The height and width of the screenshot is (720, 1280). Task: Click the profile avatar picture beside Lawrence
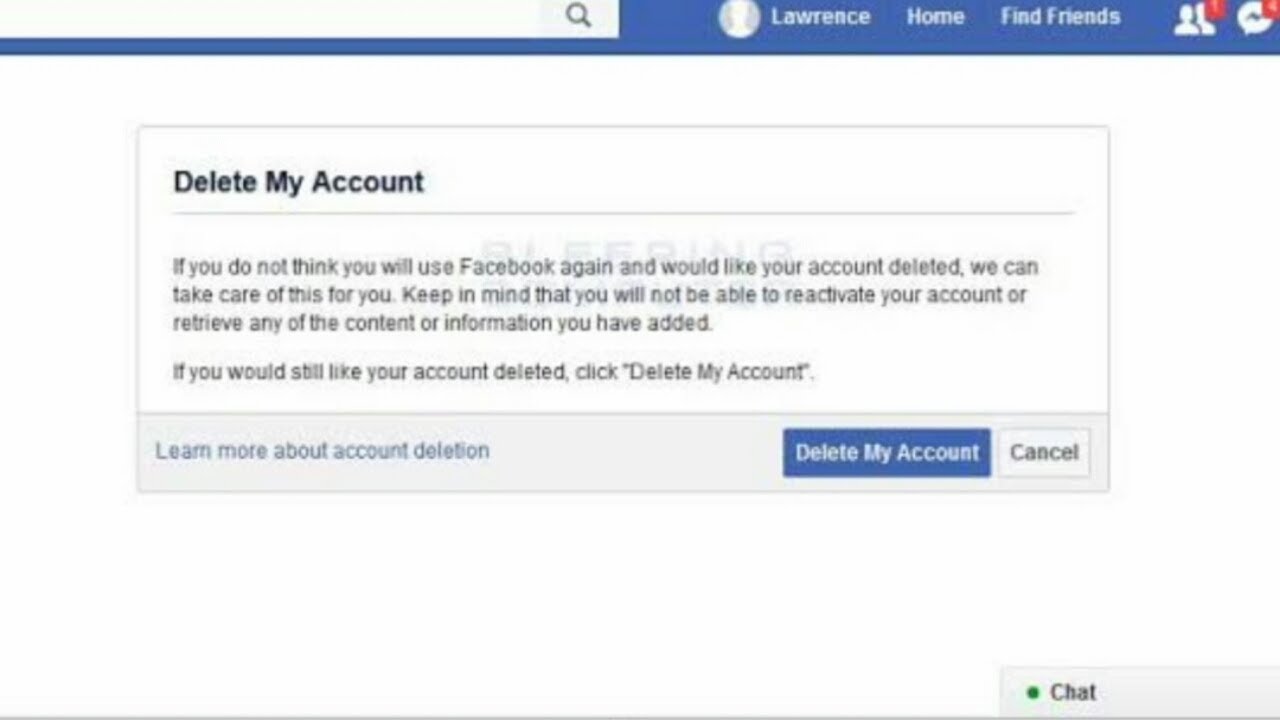coord(739,17)
